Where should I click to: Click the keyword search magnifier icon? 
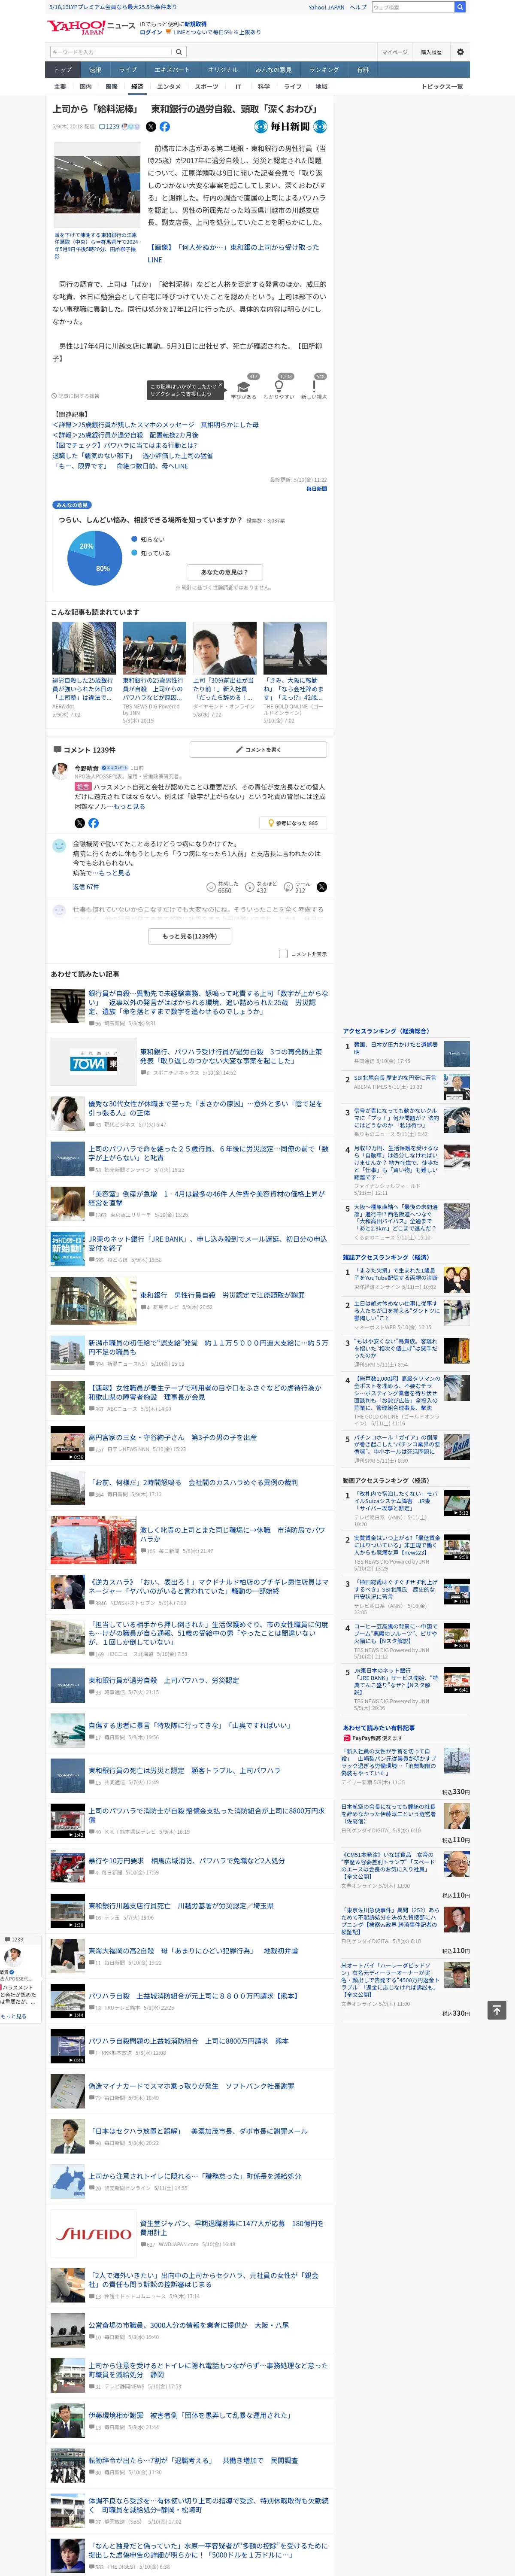179,52
